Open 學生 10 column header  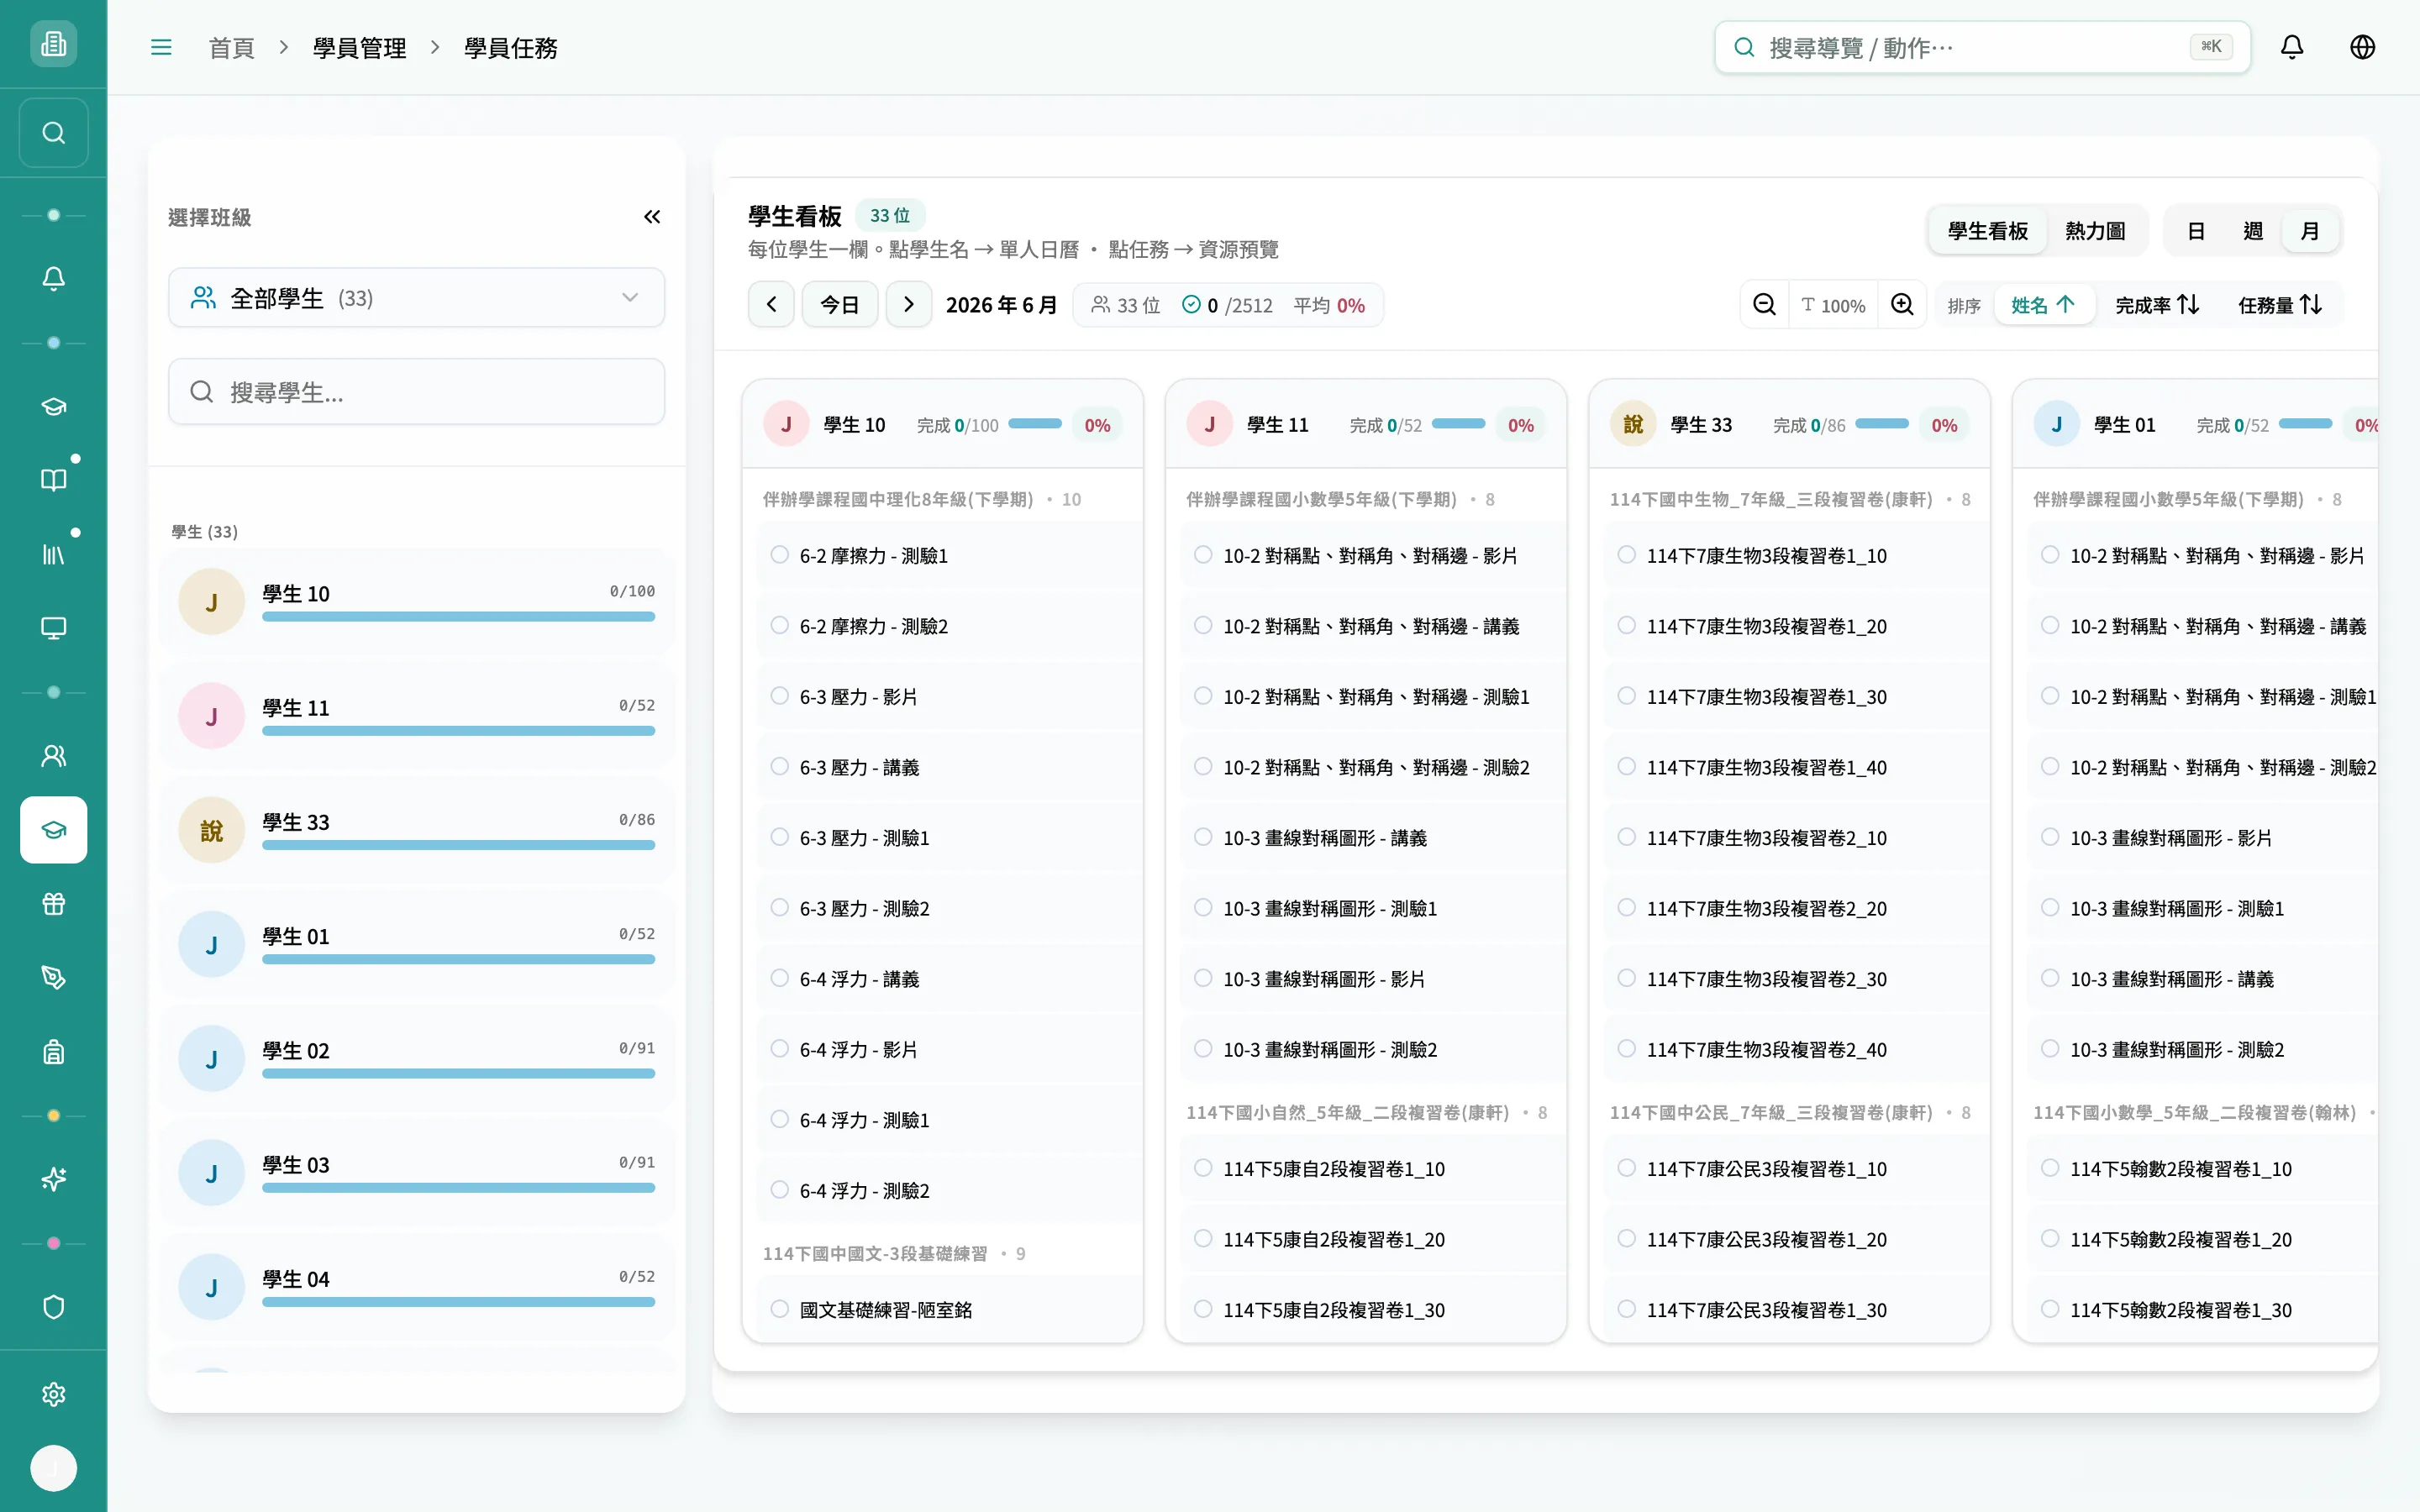click(x=942, y=425)
